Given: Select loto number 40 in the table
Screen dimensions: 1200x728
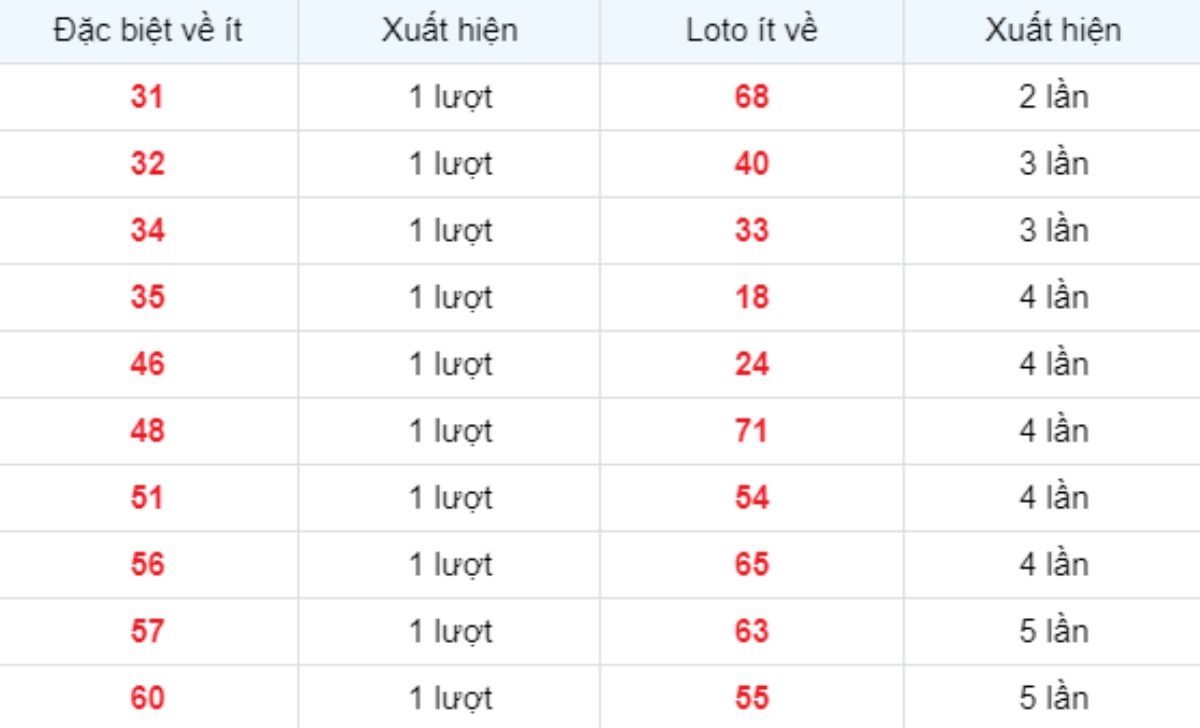Looking at the screenshot, I should click(751, 164).
